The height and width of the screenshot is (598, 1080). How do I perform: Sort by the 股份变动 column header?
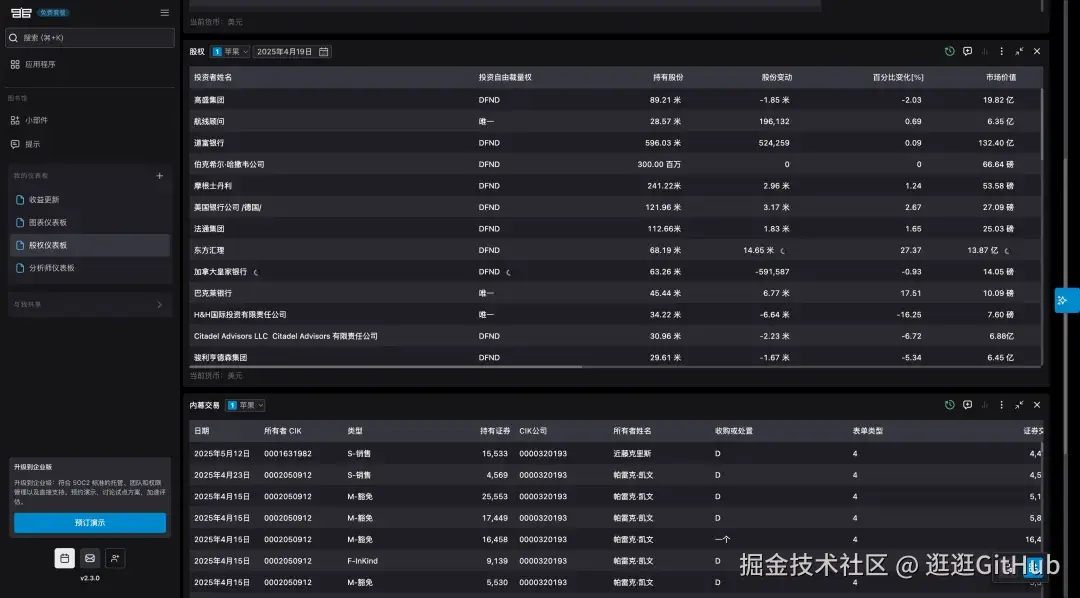click(777, 77)
